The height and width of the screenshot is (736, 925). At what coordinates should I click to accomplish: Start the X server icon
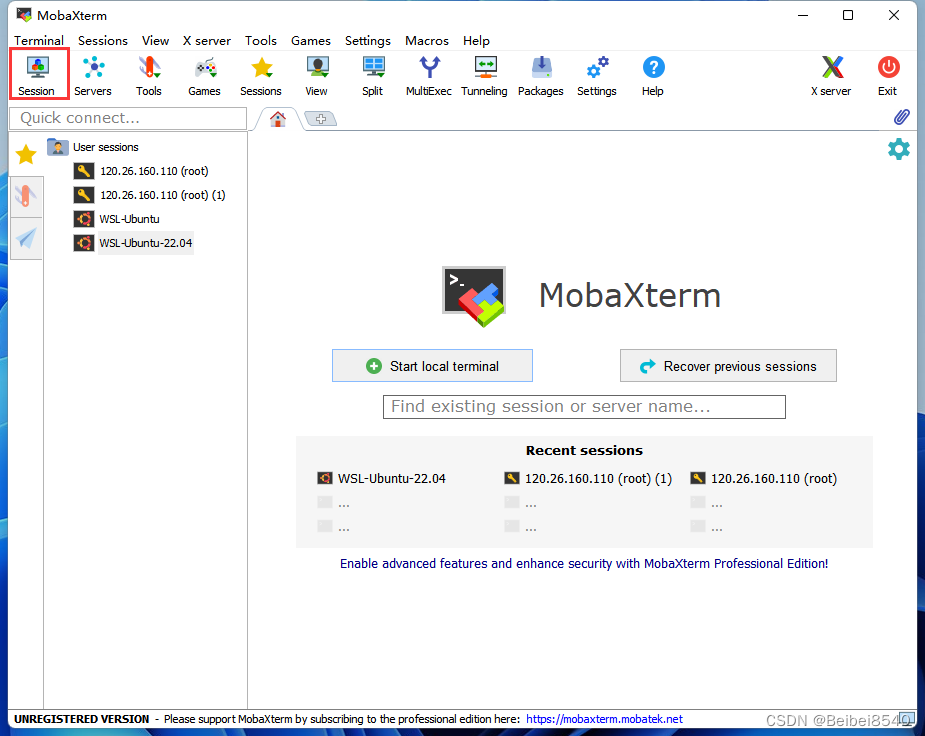coord(831,73)
